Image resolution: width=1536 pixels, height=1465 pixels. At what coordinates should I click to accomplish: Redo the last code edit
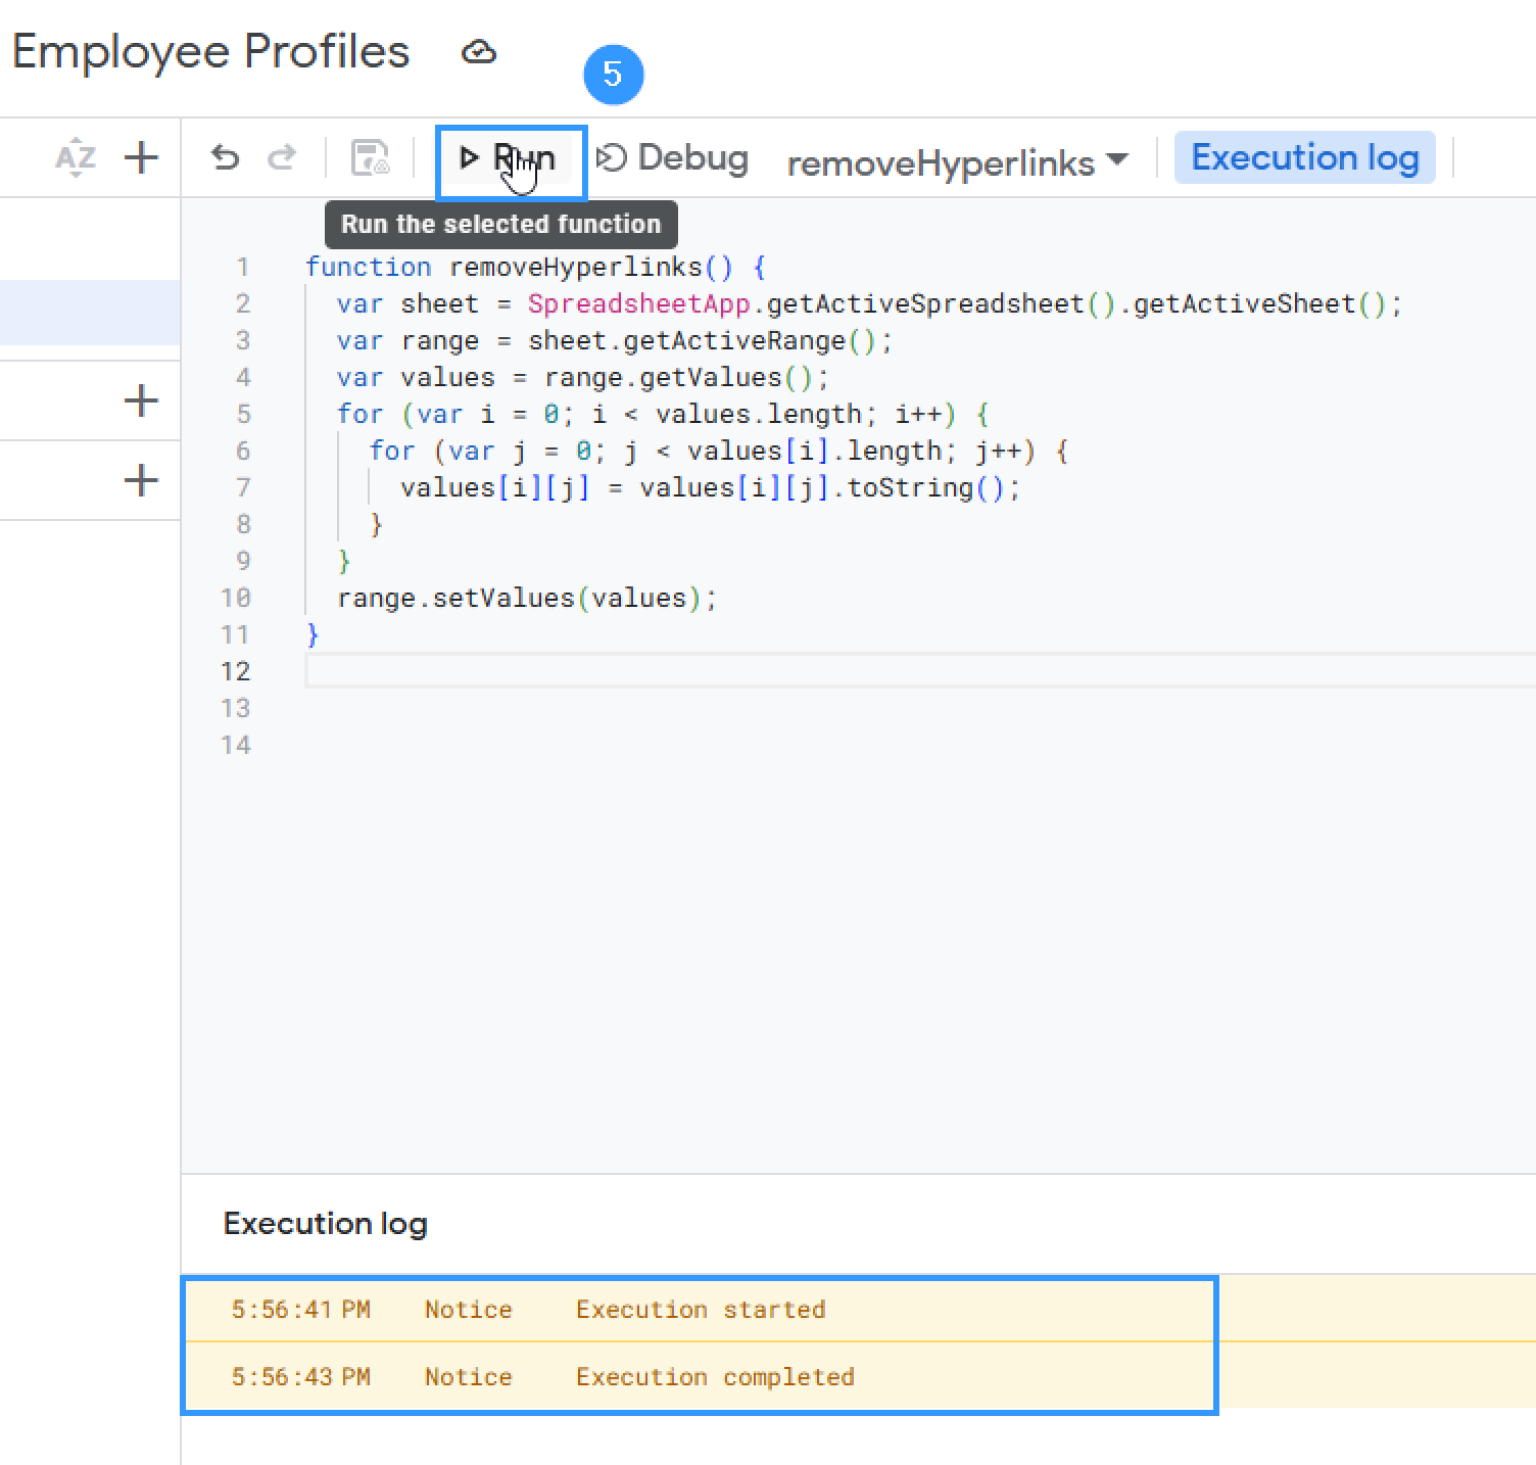click(283, 157)
